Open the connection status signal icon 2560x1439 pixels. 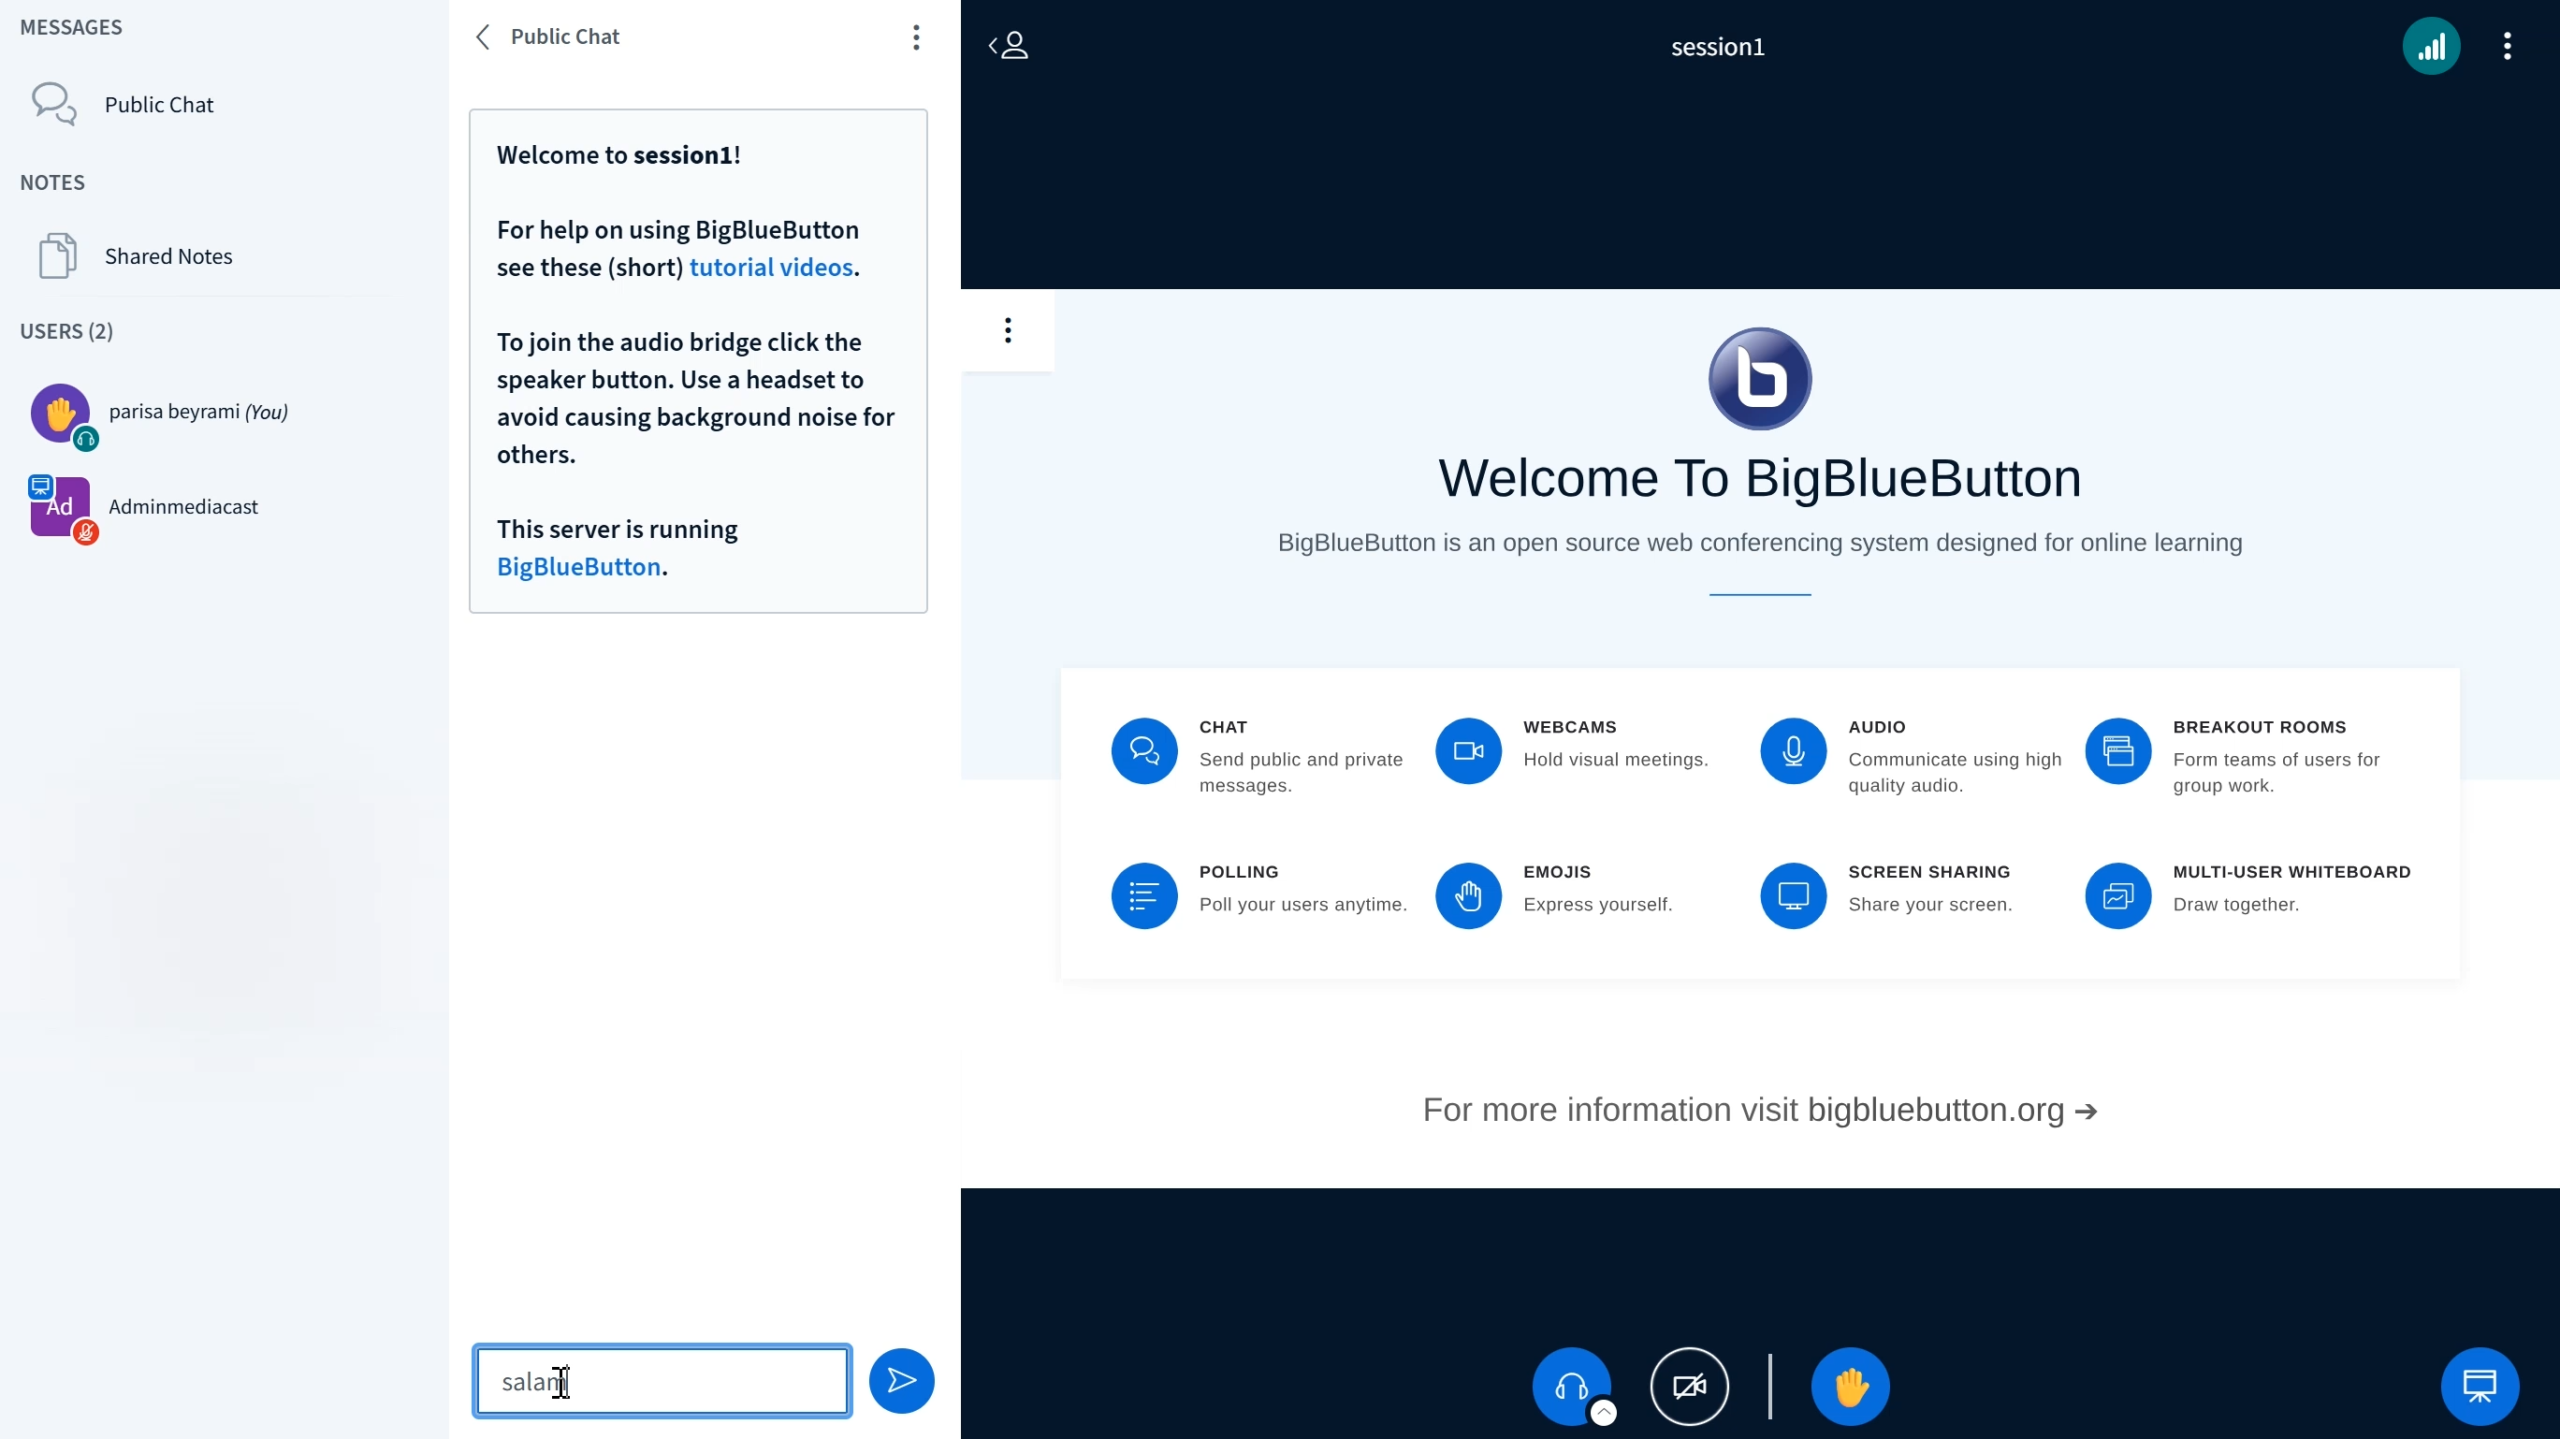pyautogui.click(x=2430, y=46)
